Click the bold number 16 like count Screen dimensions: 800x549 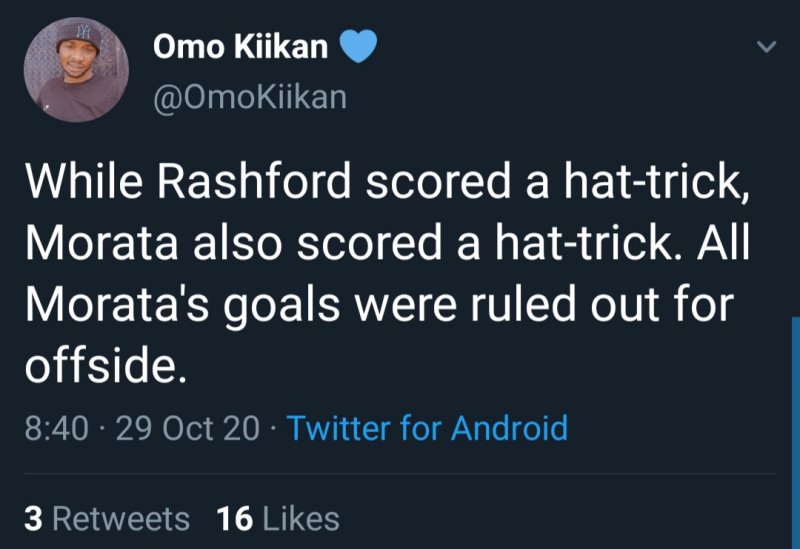click(x=233, y=519)
